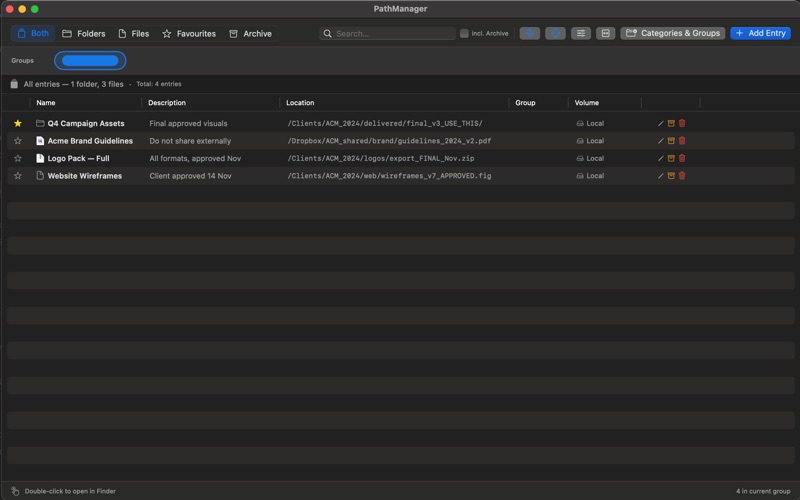Switch to the Folders tab
This screenshot has height=500, width=800.
click(84, 34)
